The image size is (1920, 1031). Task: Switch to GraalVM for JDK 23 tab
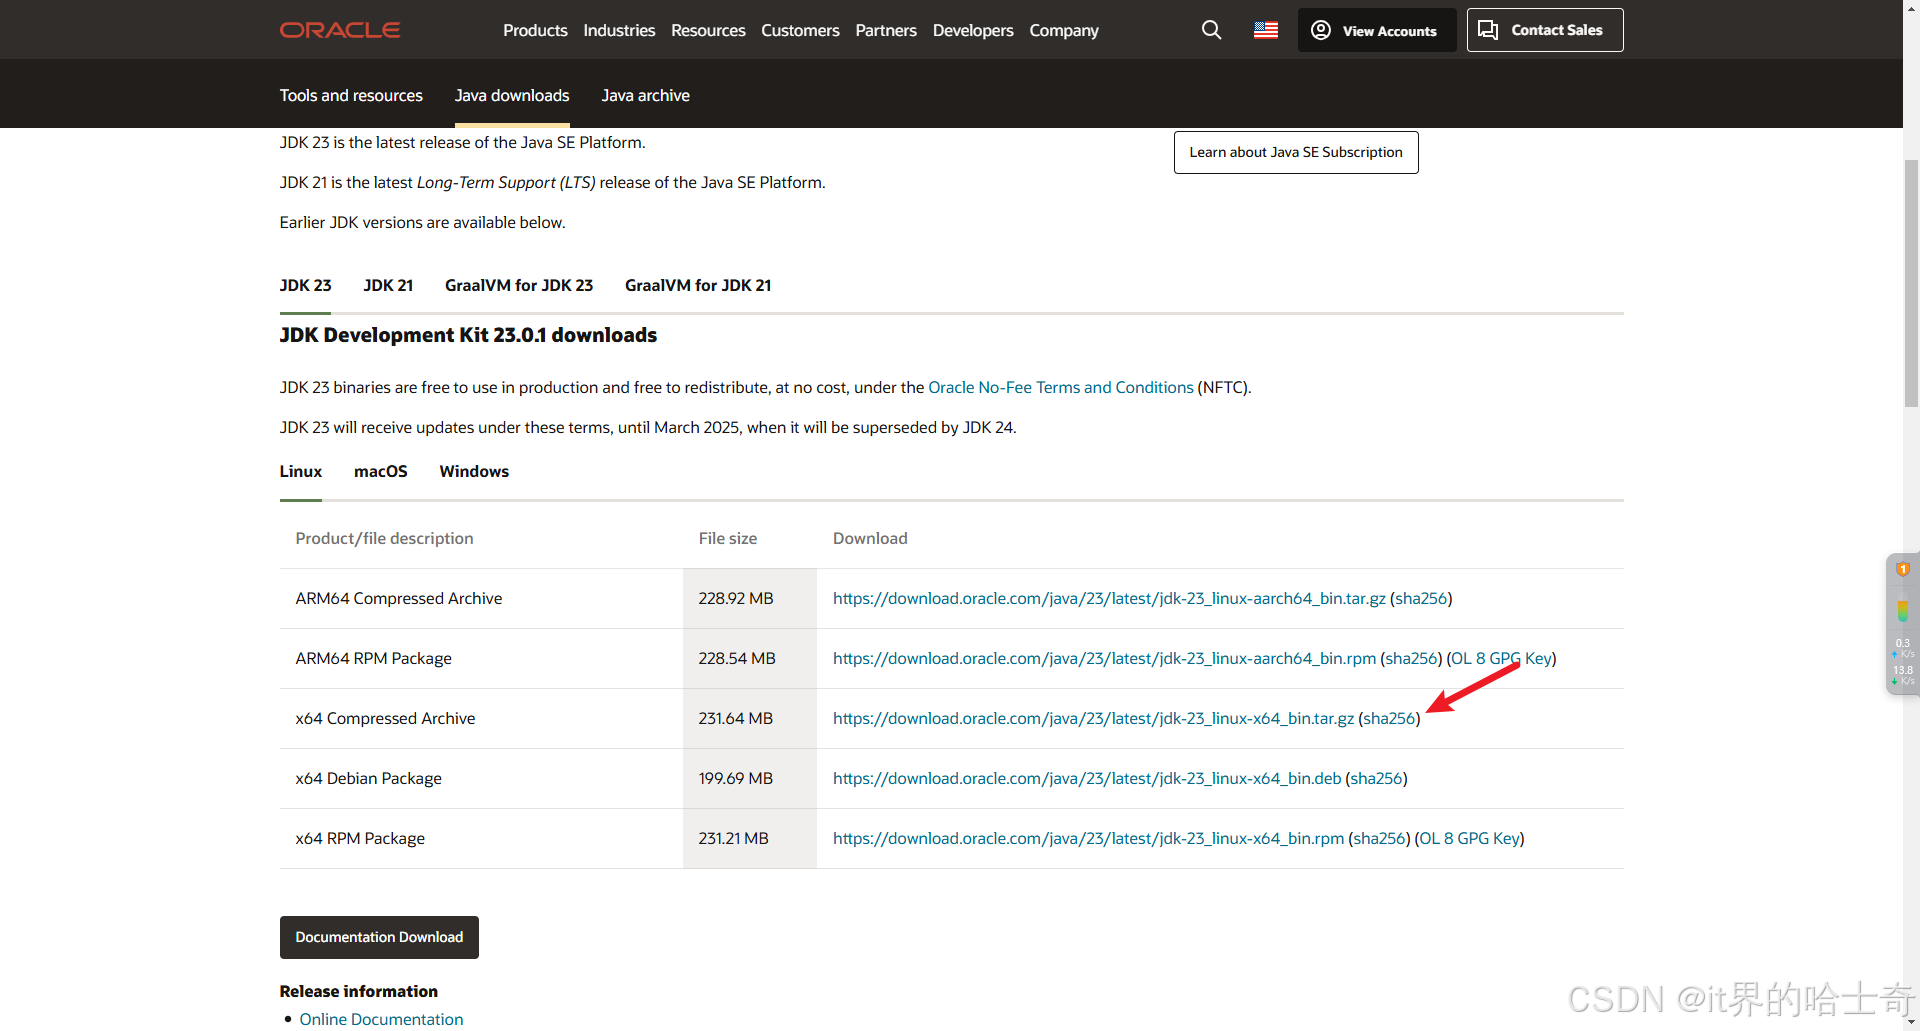[x=519, y=285]
